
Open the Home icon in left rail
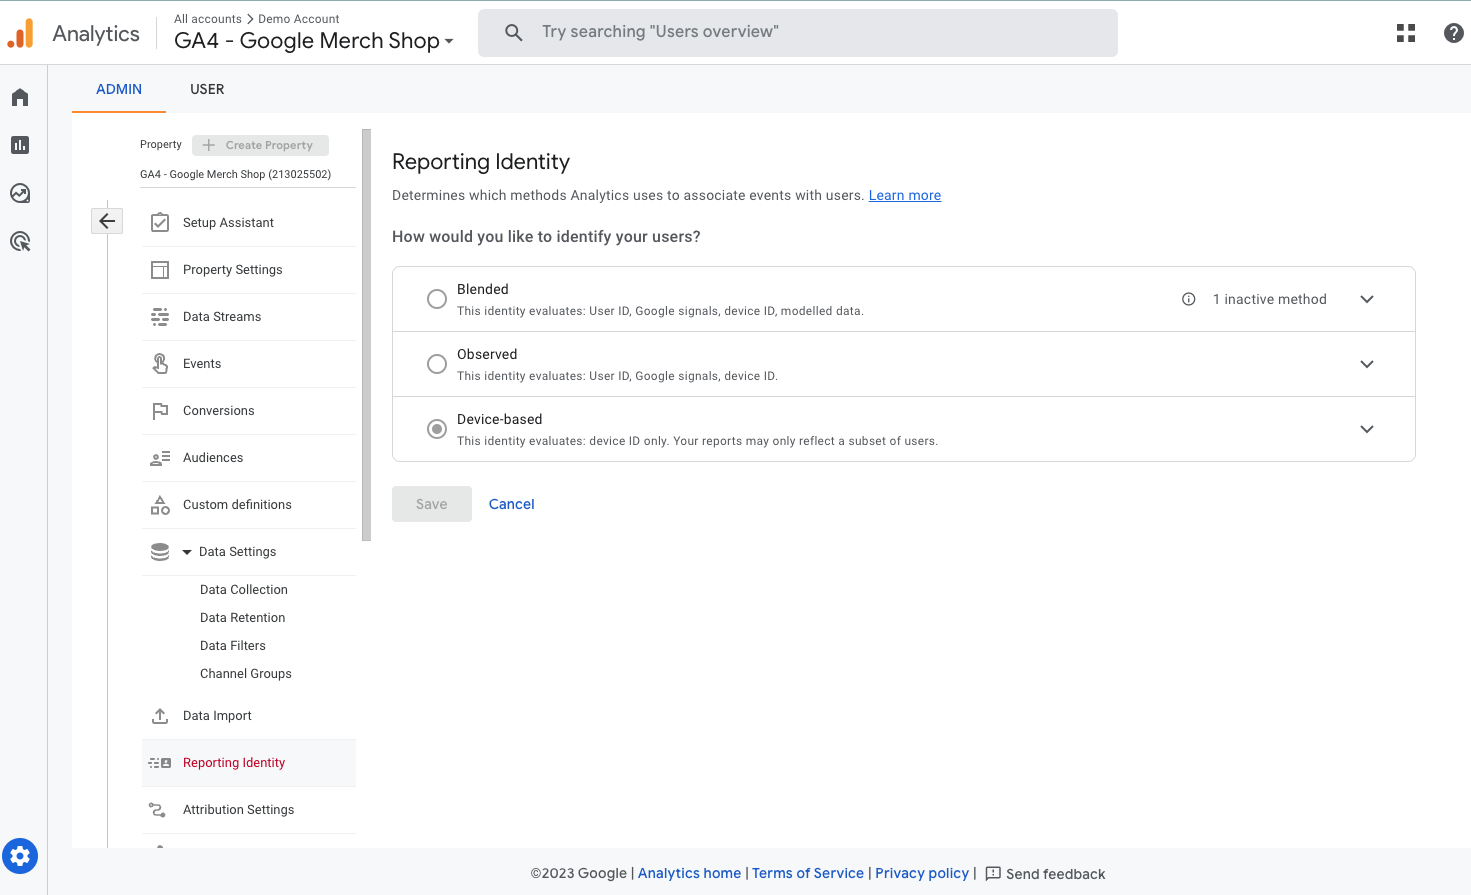pyautogui.click(x=20, y=97)
